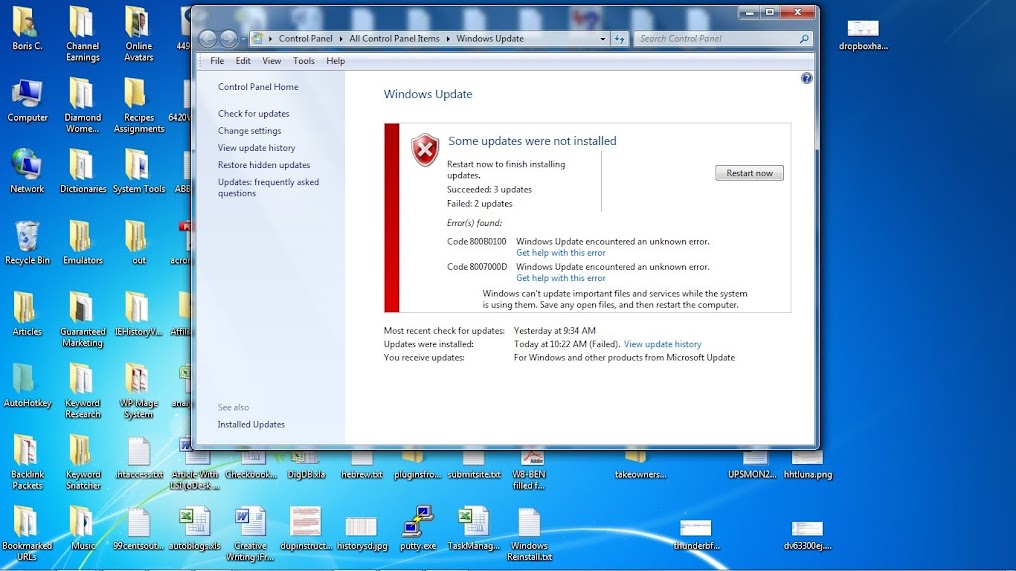Select the Online Avatars folder
This screenshot has width=1016, height=571.
coord(139,34)
